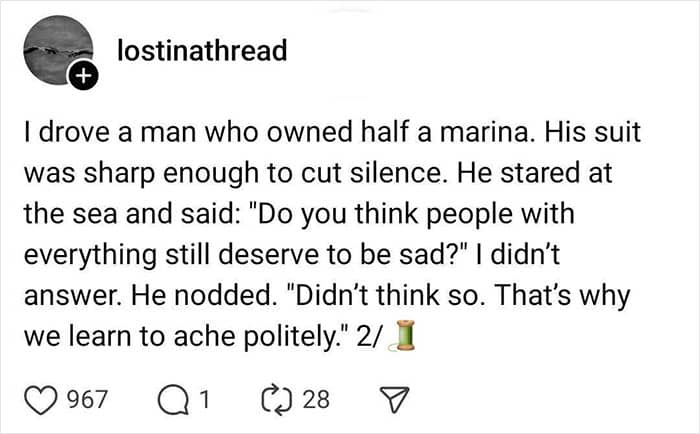Like the post with the heart icon

coord(41,400)
